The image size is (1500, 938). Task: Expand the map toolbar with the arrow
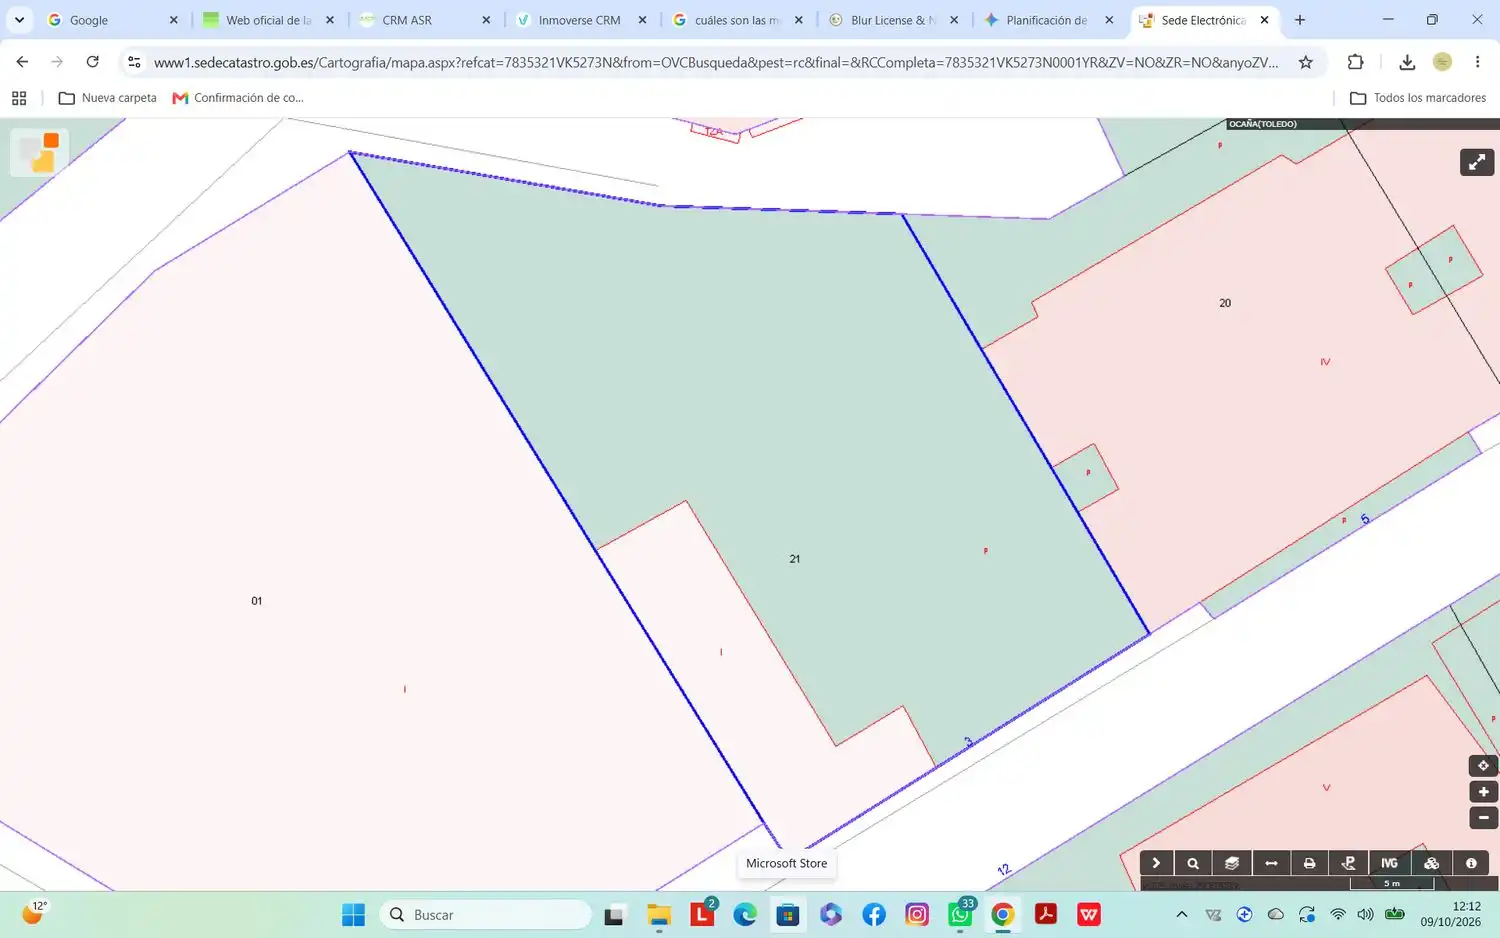tap(1156, 863)
